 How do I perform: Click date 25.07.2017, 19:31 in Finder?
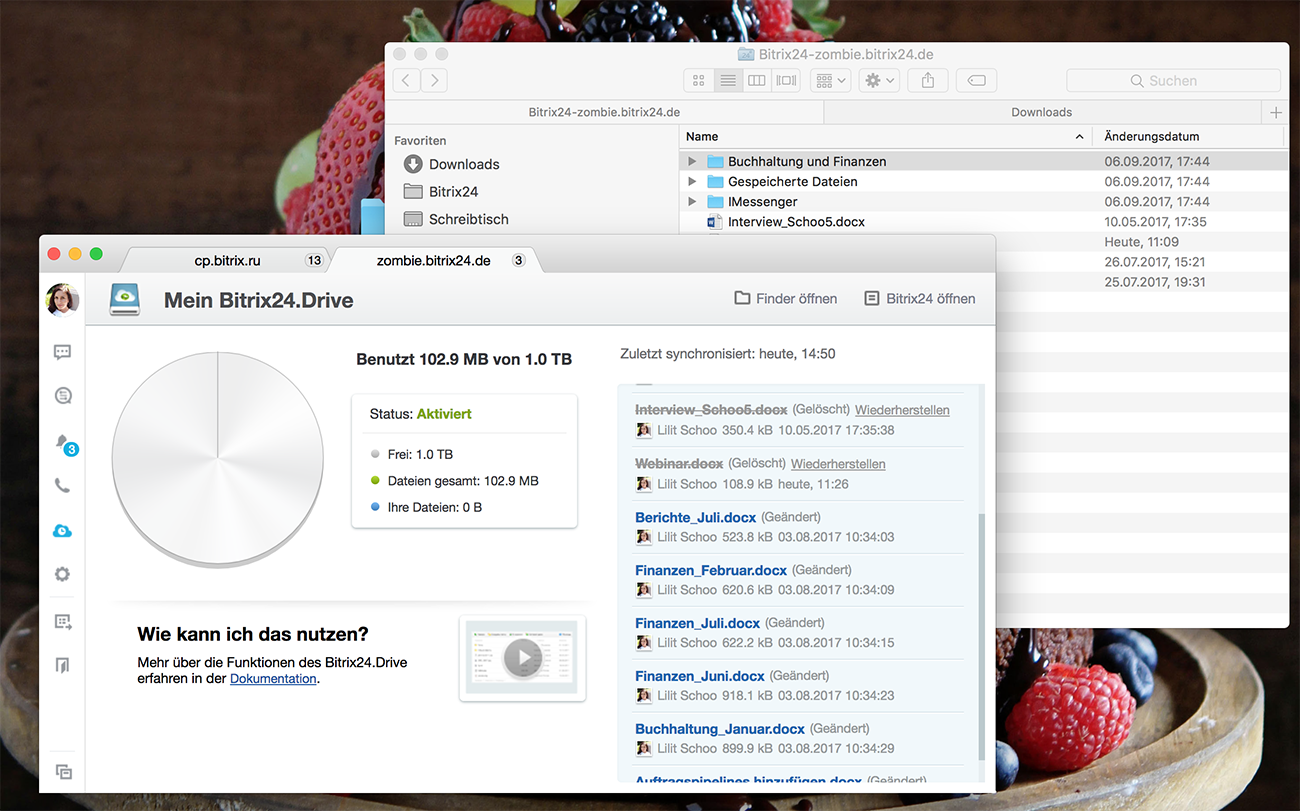pos(1155,282)
